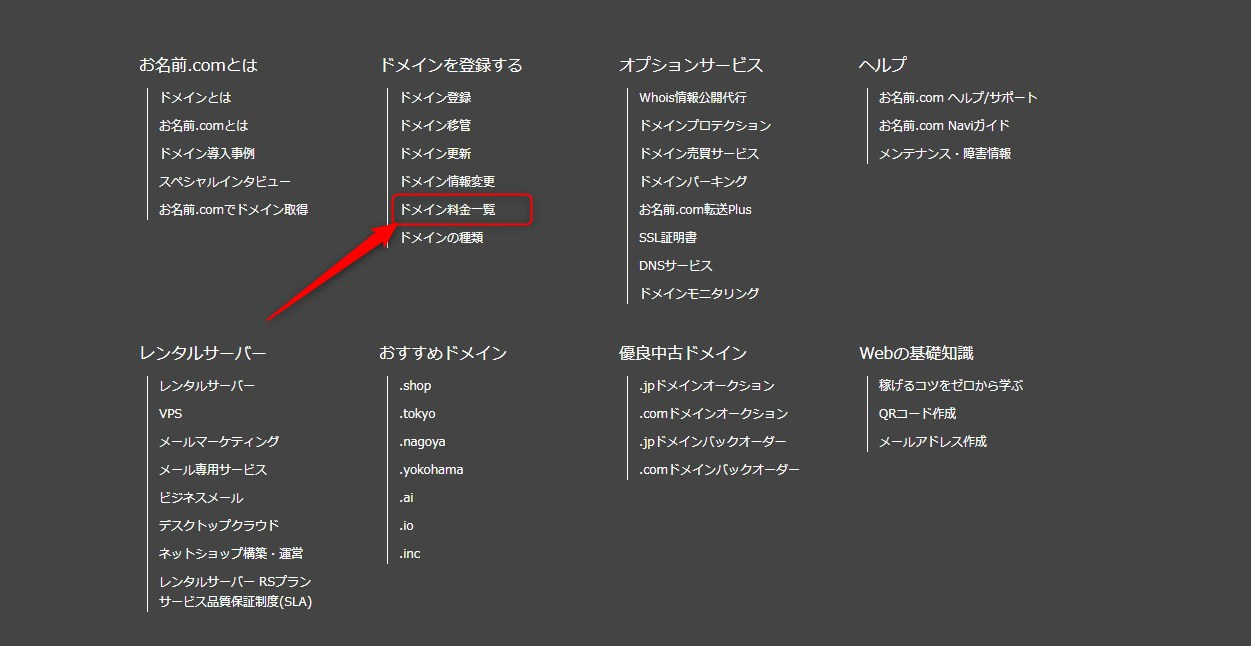Click お名前.comとは link in first column
Screen dimensions: 1251x646
(203, 126)
